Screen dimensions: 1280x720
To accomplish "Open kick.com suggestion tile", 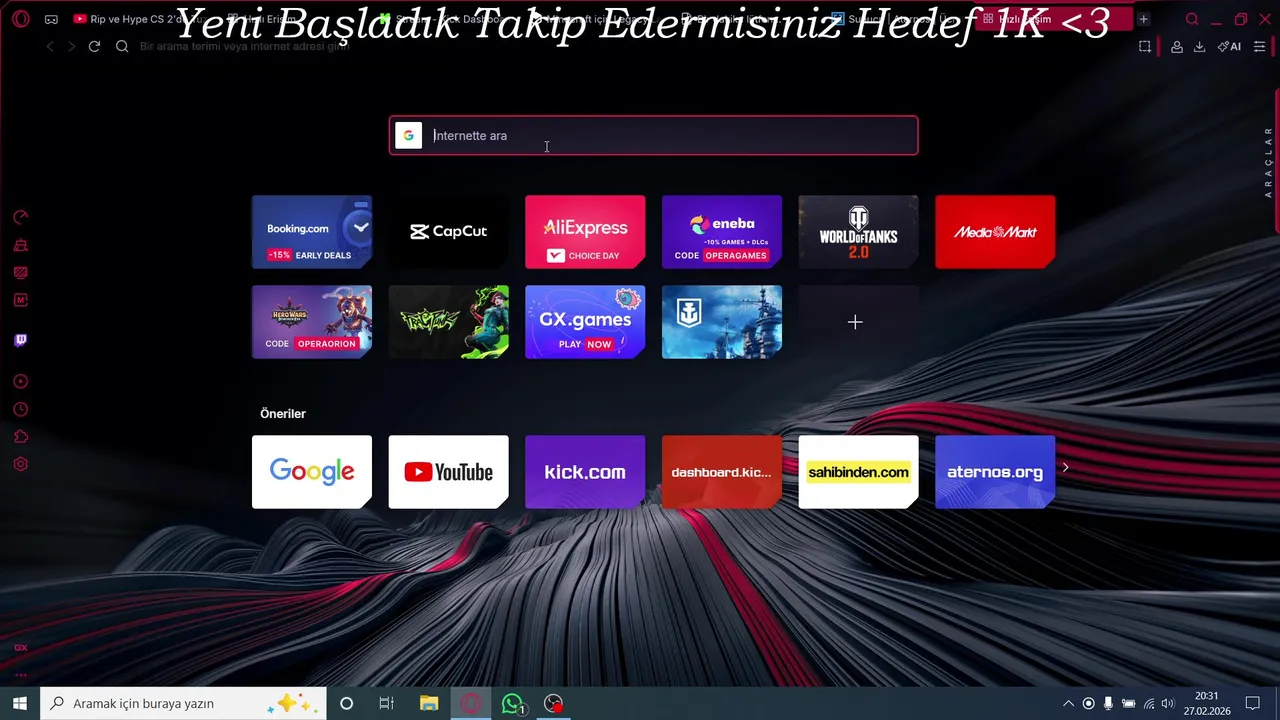I will pos(585,471).
